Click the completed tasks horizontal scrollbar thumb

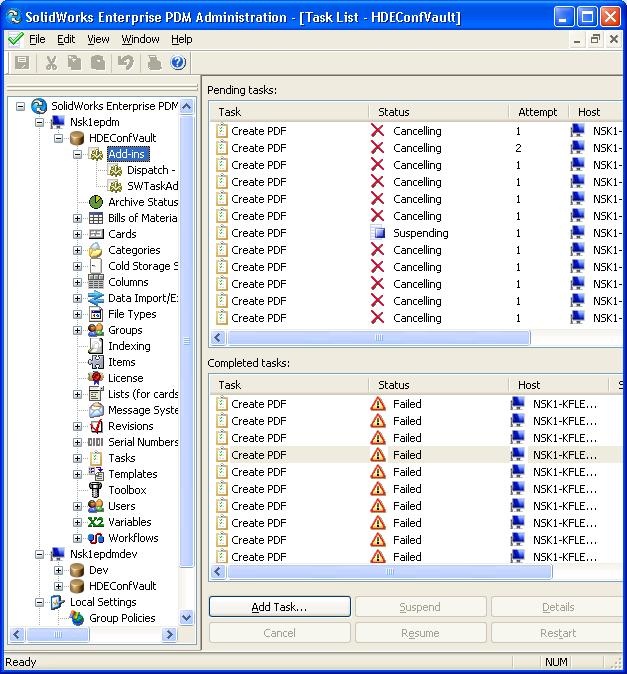[389, 571]
